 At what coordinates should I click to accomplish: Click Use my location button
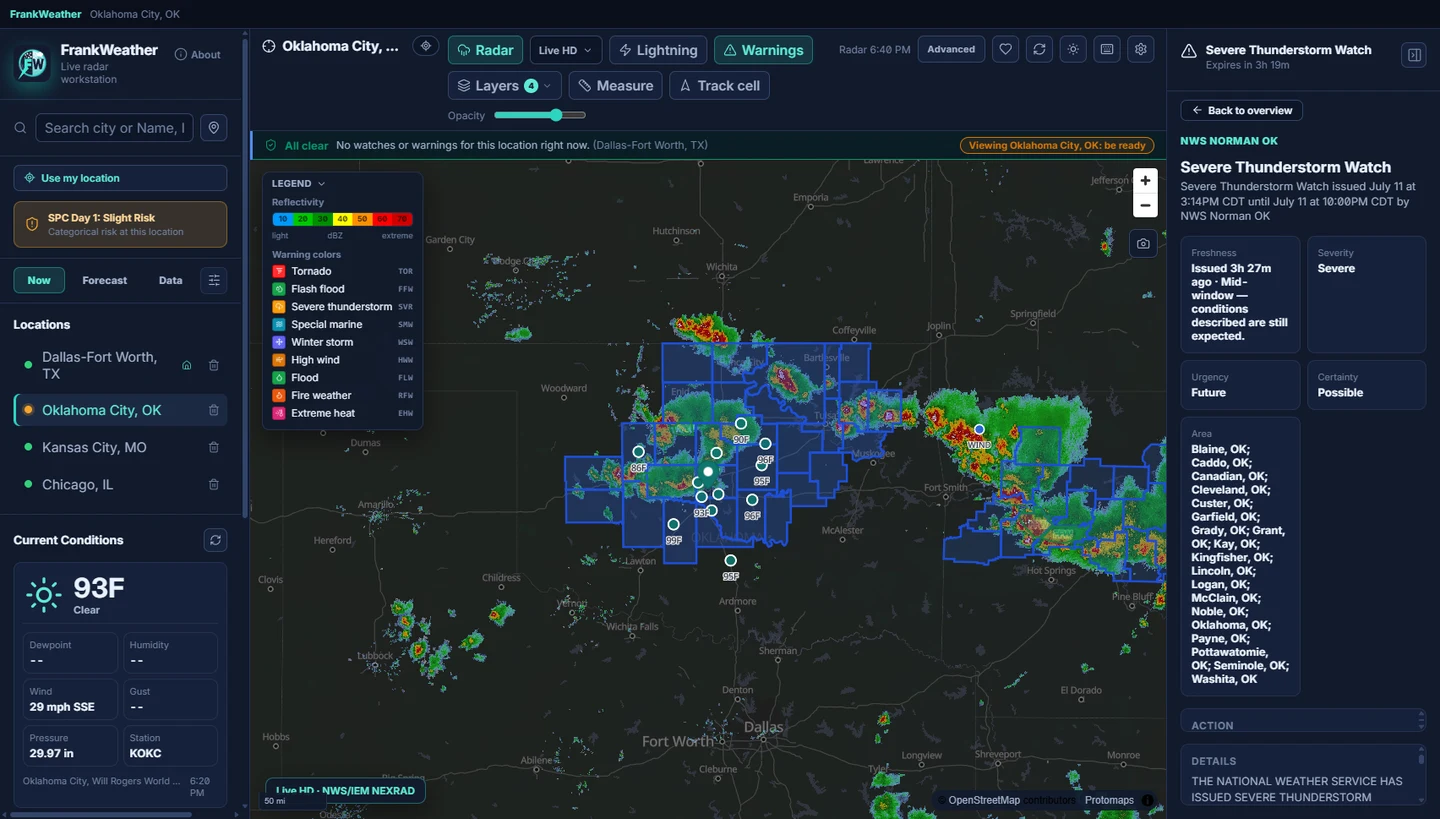pos(120,178)
